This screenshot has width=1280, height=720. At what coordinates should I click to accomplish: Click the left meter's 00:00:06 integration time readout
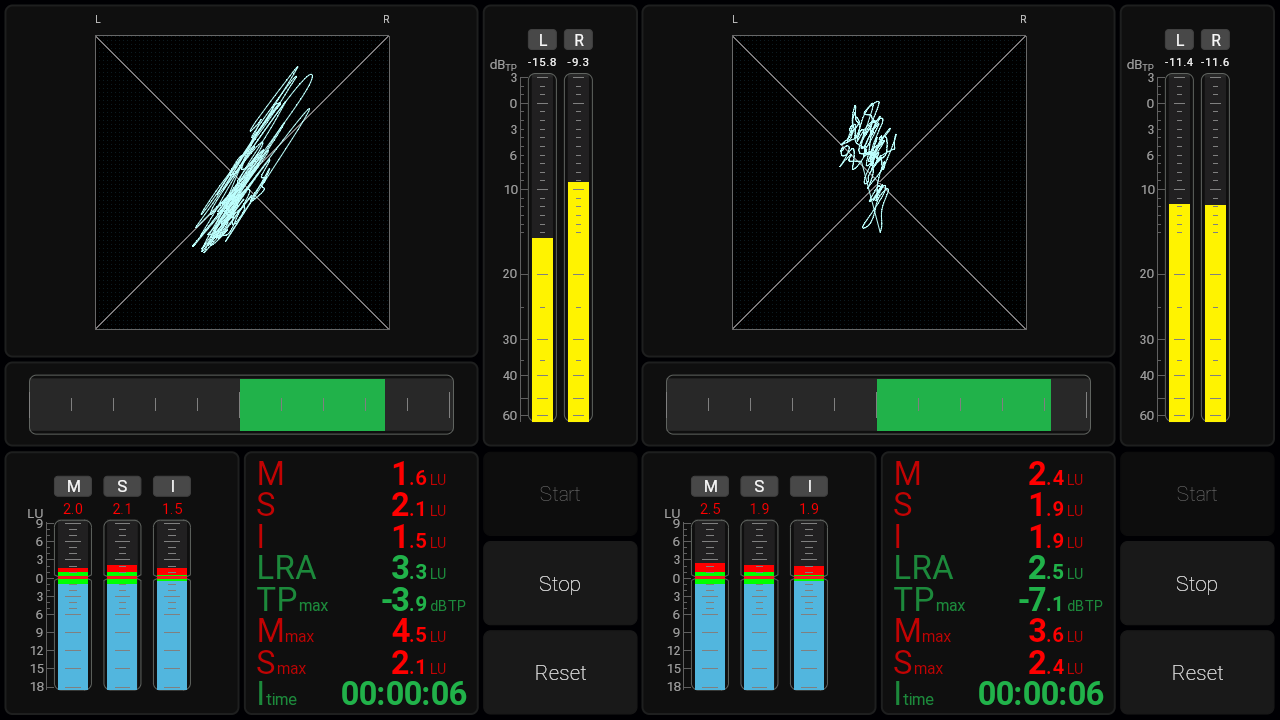(404, 693)
